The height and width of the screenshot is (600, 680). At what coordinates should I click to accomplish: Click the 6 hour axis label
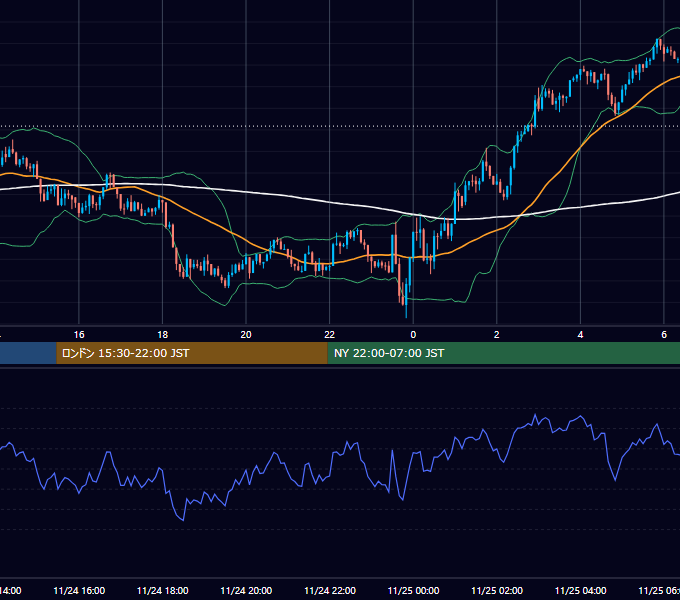(664, 335)
